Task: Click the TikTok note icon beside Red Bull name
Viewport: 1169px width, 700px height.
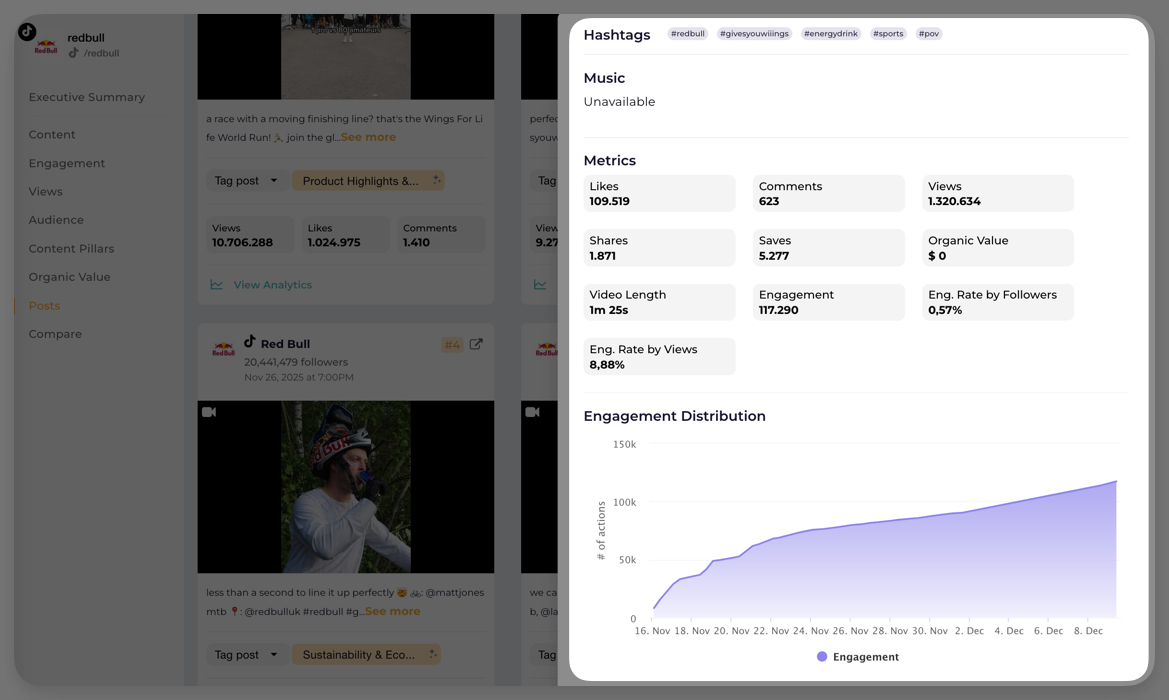Action: click(x=250, y=343)
